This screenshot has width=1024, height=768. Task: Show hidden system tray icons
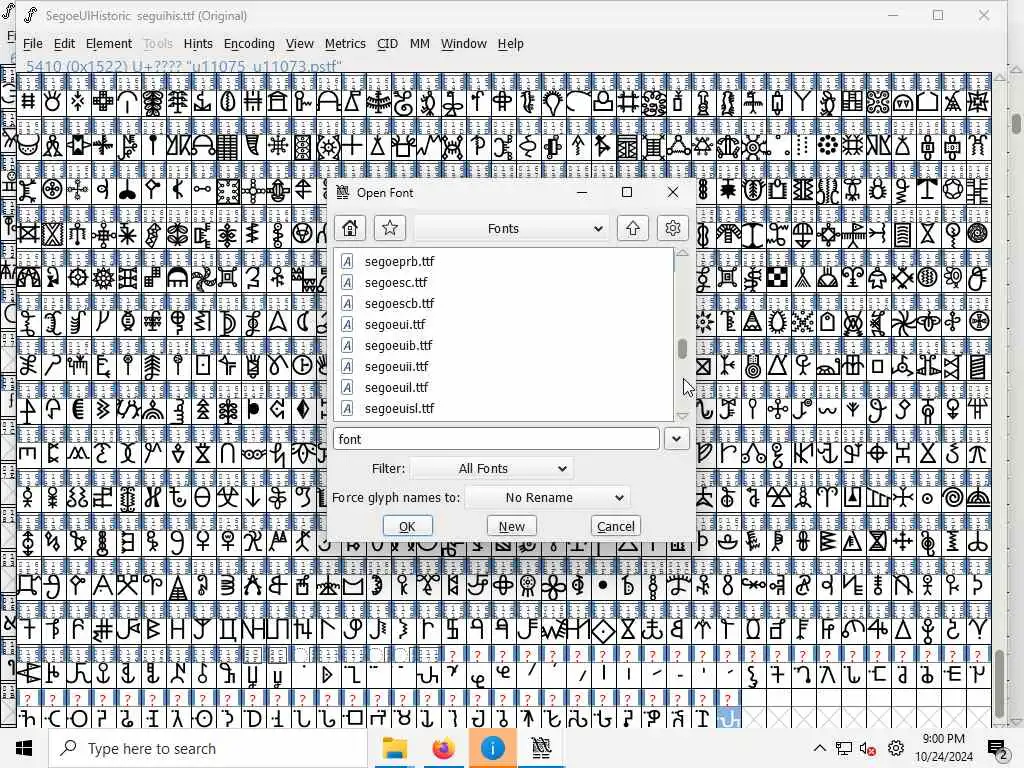pyautogui.click(x=820, y=748)
